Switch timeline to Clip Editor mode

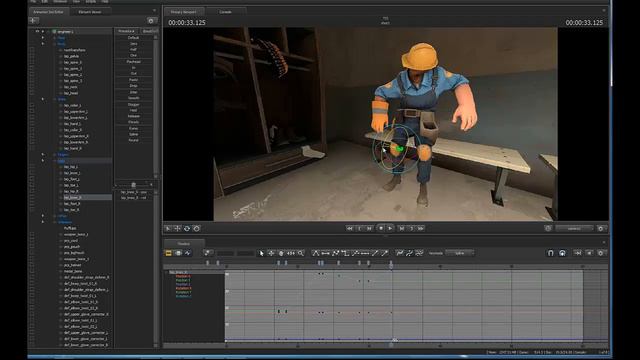pos(168,253)
